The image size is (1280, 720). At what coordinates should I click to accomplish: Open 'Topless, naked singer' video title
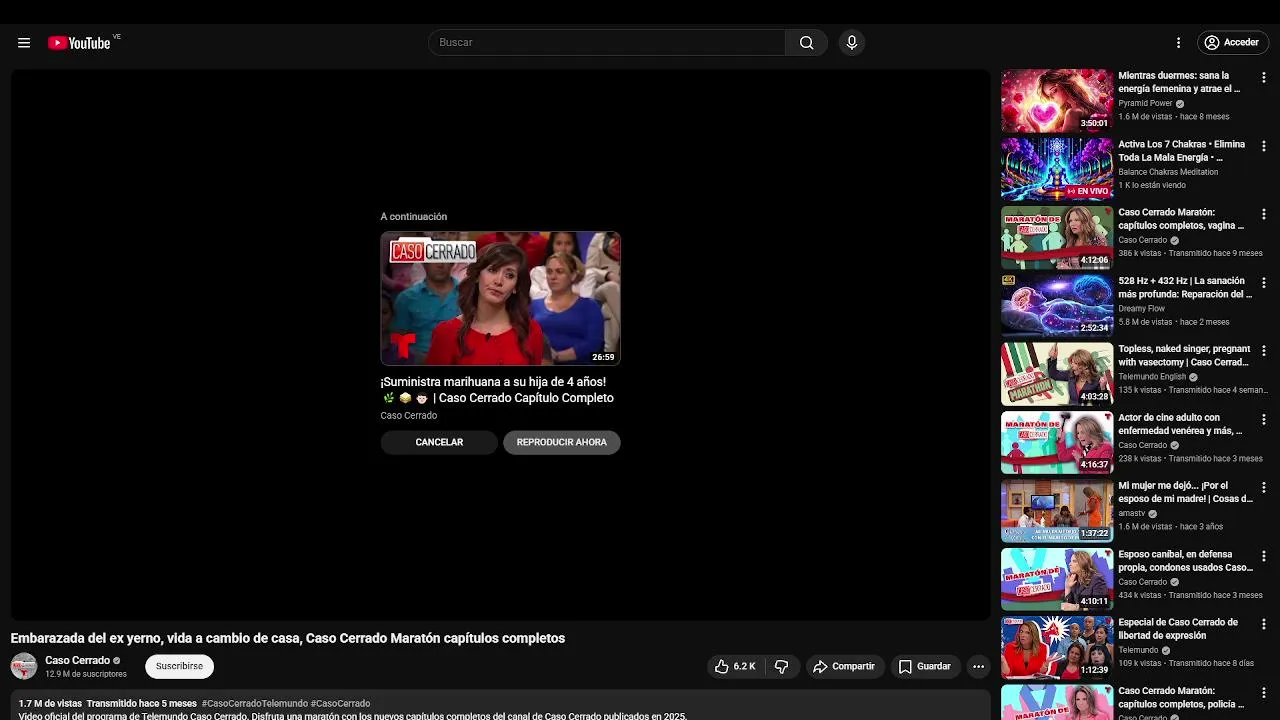(1184, 356)
